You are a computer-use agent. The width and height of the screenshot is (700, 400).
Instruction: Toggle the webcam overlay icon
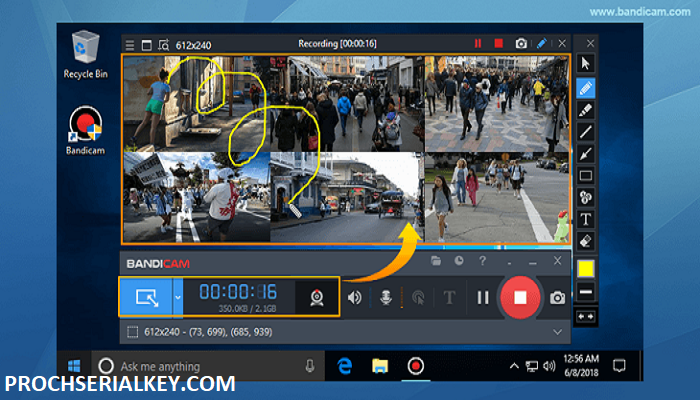tap(317, 297)
